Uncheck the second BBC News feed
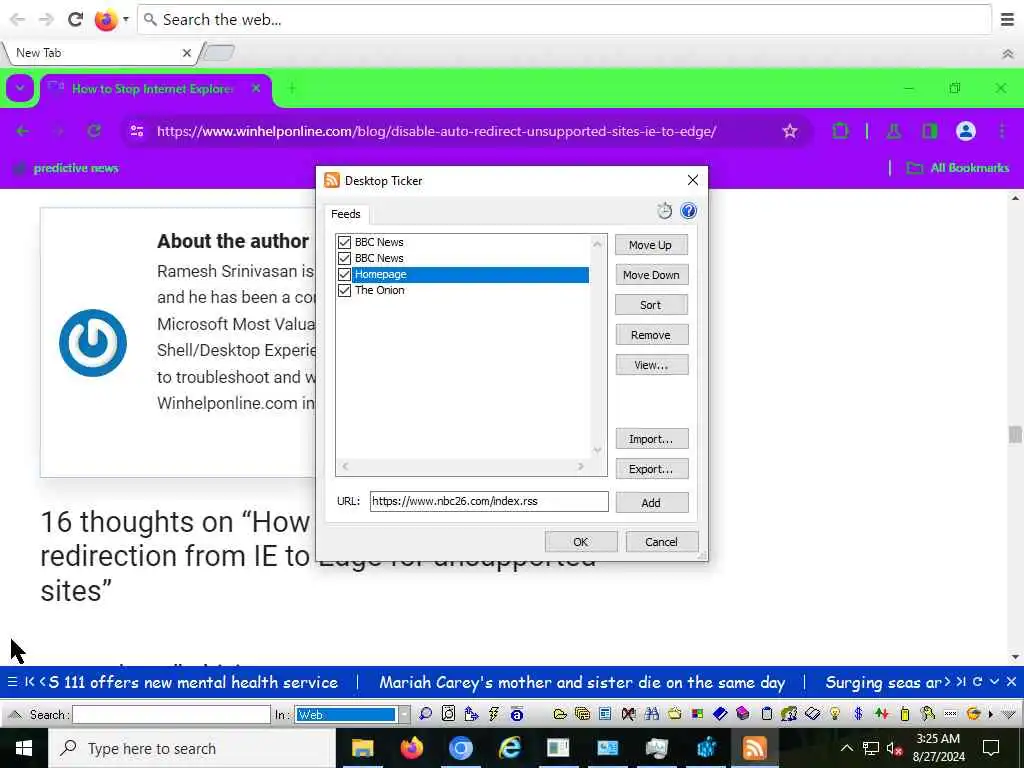This screenshot has width=1024, height=768. click(x=344, y=259)
